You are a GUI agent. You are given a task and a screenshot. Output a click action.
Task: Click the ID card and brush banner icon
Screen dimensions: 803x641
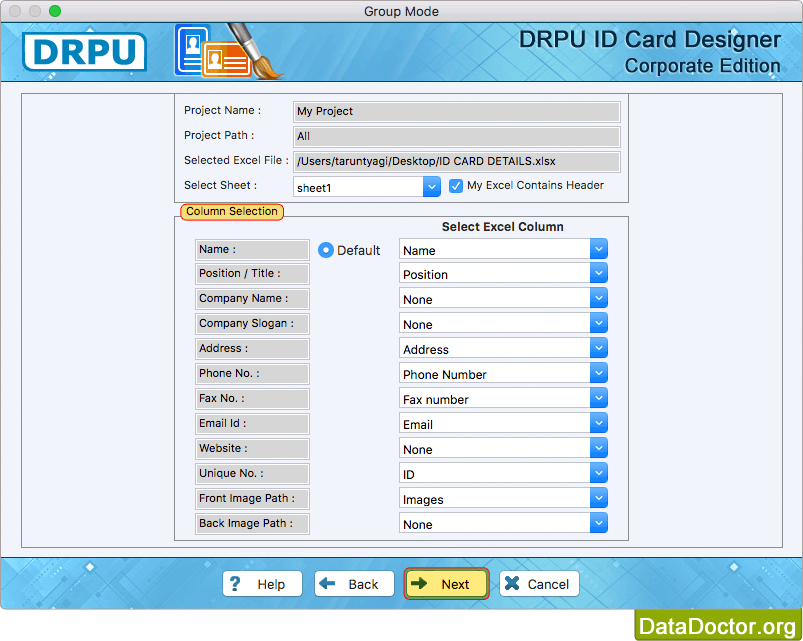[228, 51]
